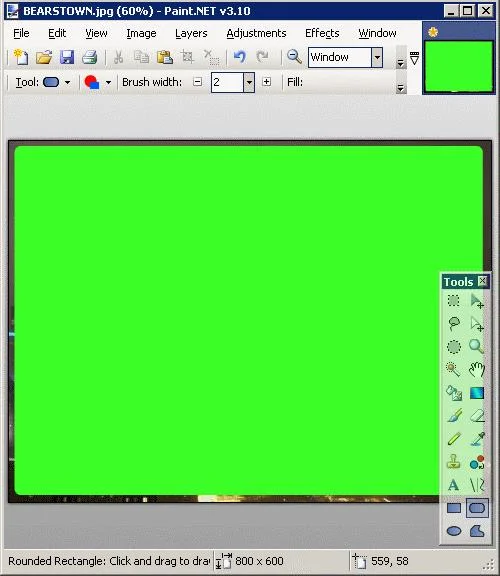Decrease brush width with minus button
The width and height of the screenshot is (500, 576).
click(198, 82)
